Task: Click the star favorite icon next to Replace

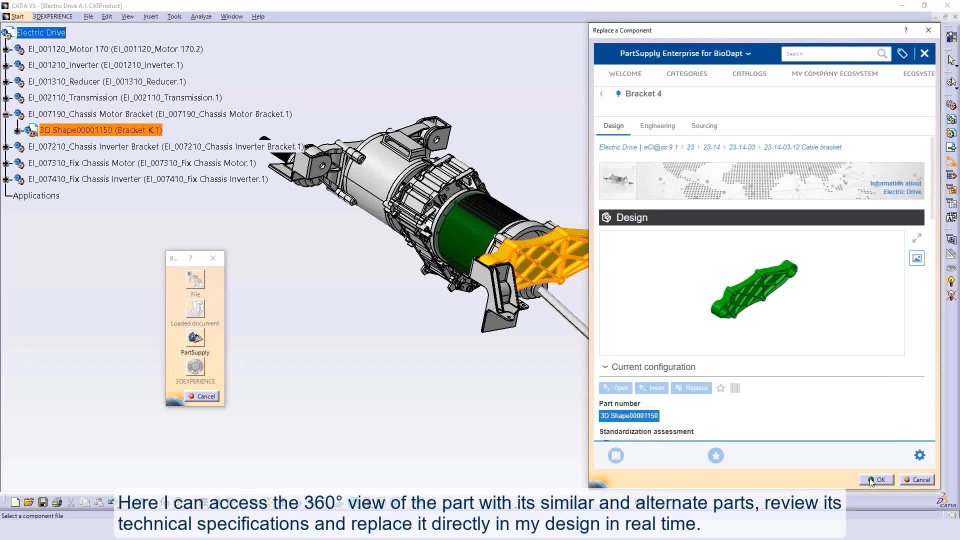Action: [x=721, y=388]
